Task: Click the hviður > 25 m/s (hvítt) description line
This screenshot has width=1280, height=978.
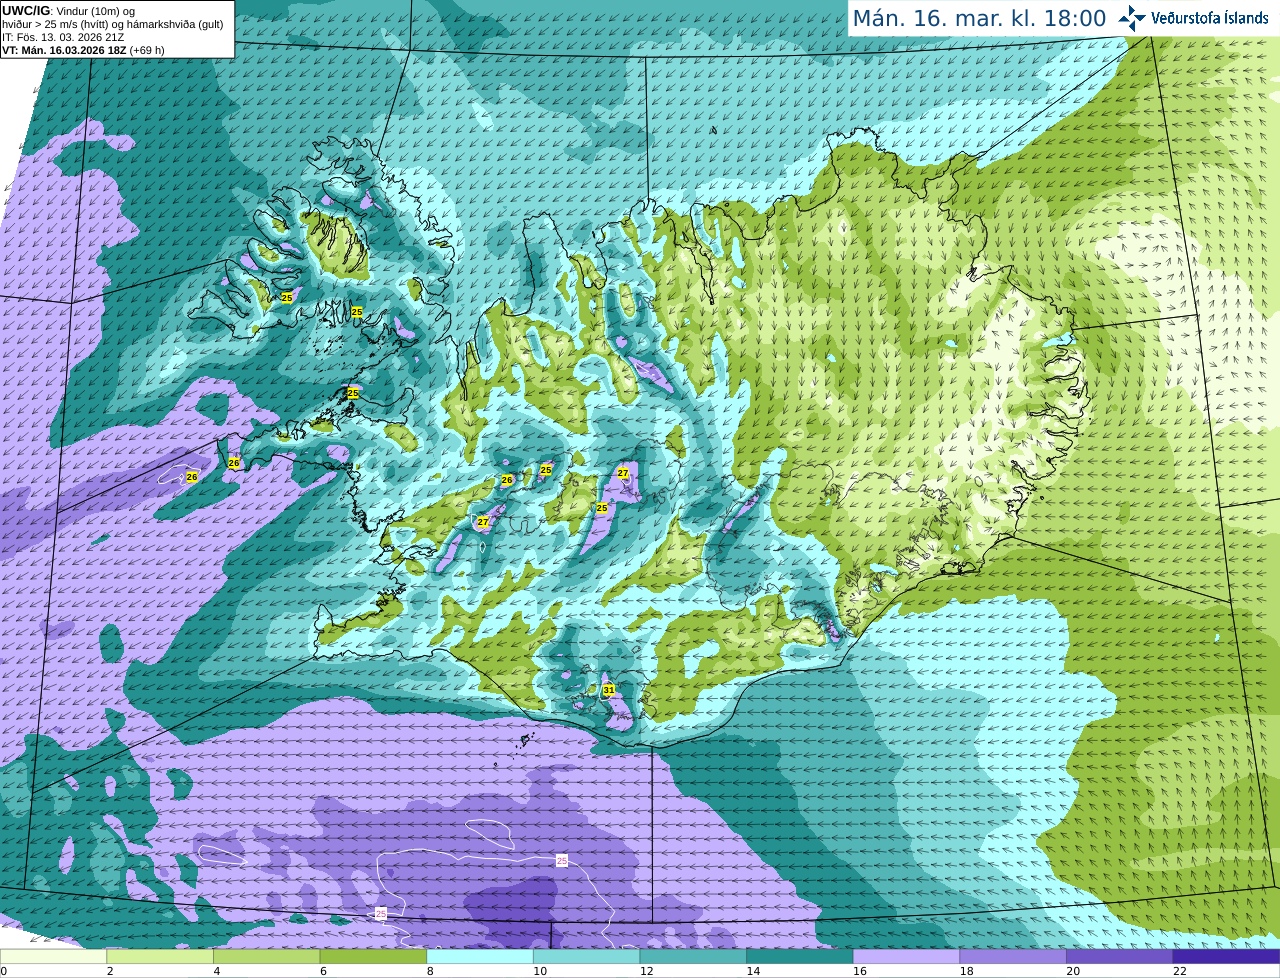Action: coord(113,24)
